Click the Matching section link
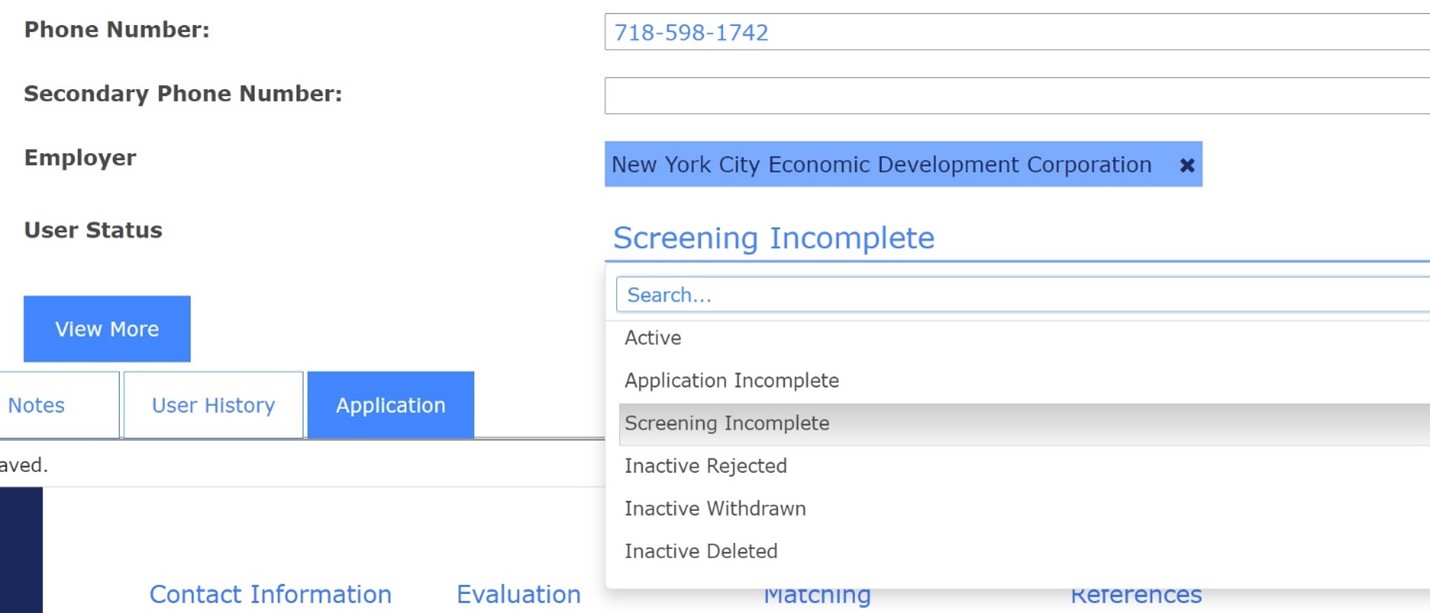The image size is (1430, 613). click(817, 597)
